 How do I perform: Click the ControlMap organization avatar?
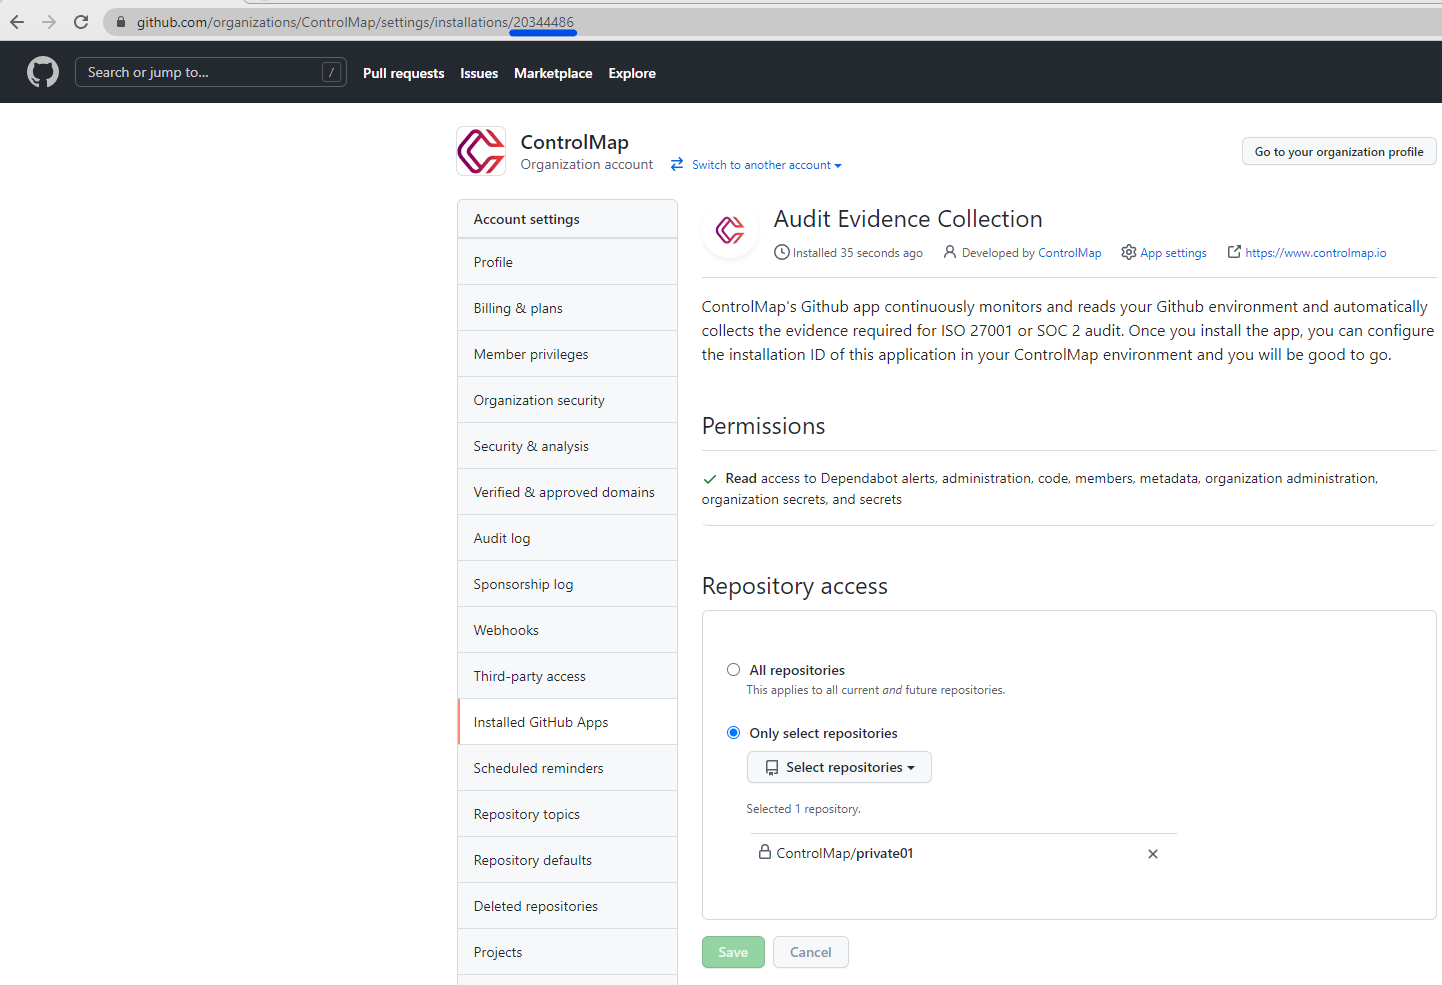point(480,151)
